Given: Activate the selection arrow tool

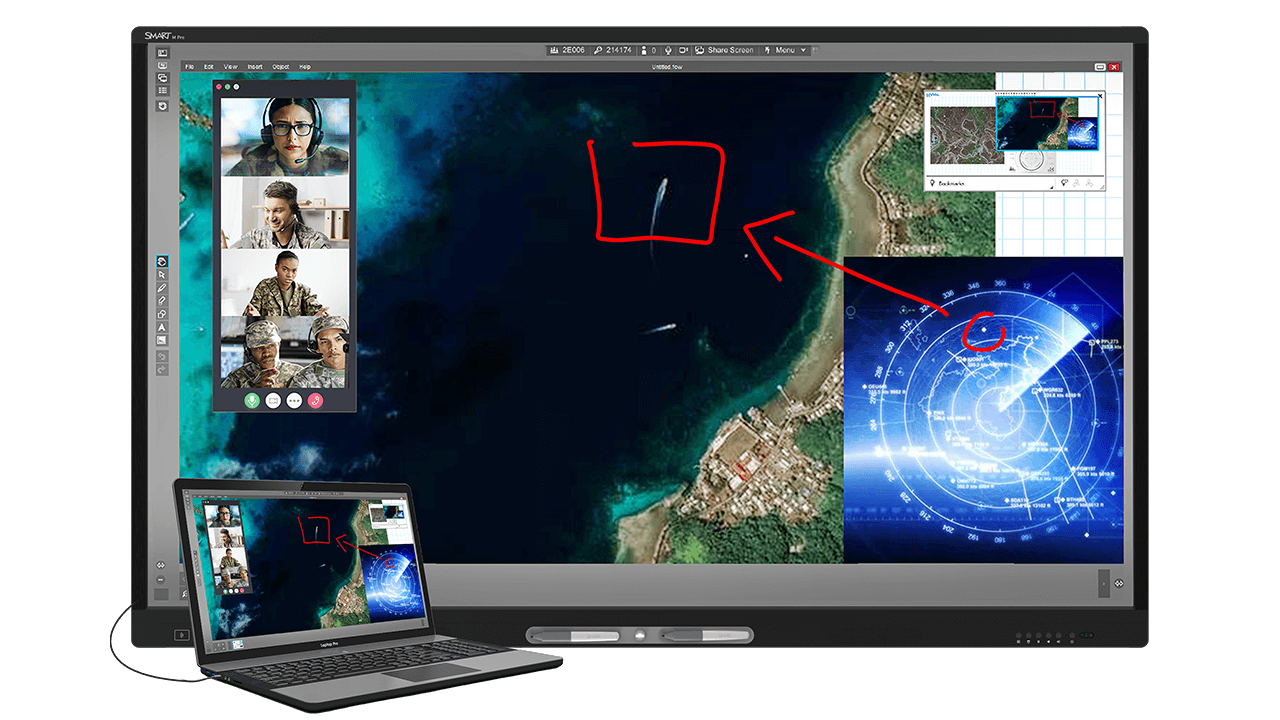Looking at the screenshot, I should pyautogui.click(x=161, y=275).
